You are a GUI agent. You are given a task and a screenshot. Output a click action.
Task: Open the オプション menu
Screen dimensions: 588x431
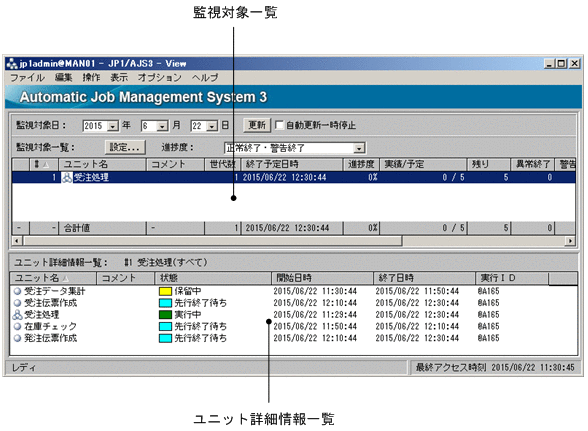[x=159, y=78]
